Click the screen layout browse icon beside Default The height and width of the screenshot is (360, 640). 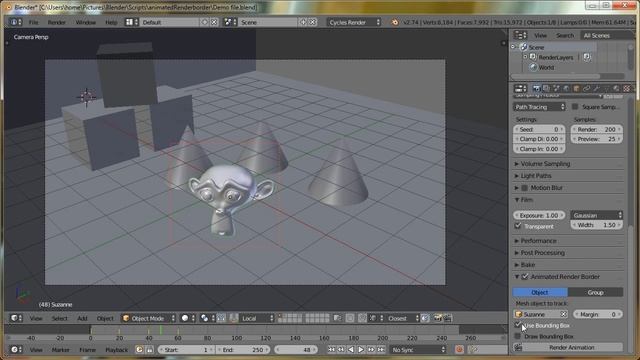pyautogui.click(x=131, y=22)
